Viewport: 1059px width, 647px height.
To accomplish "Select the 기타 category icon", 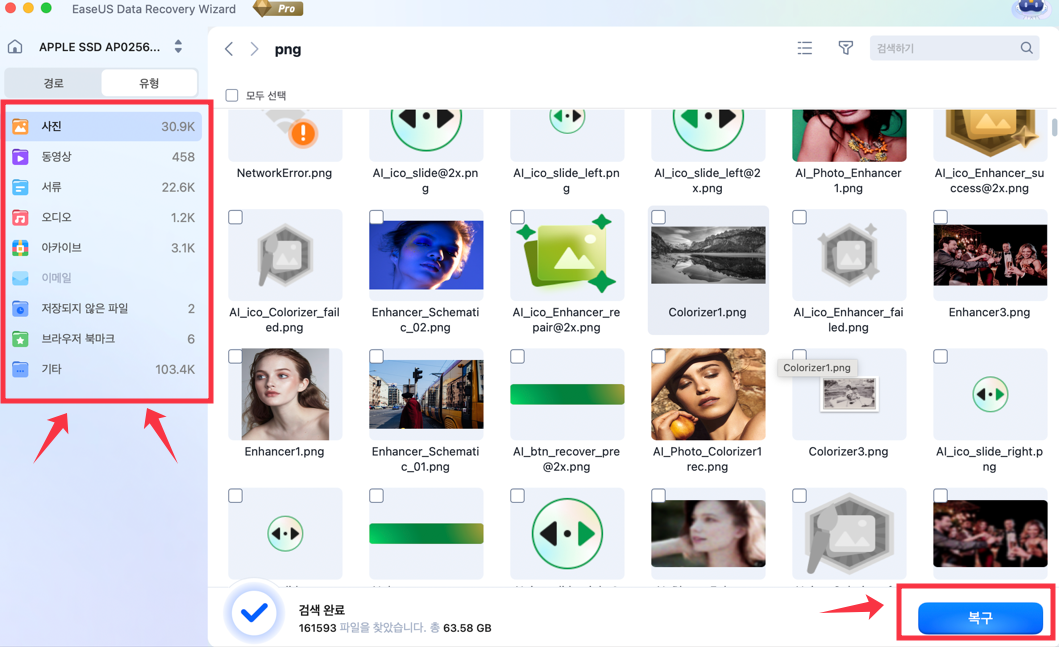I will (x=20, y=369).
